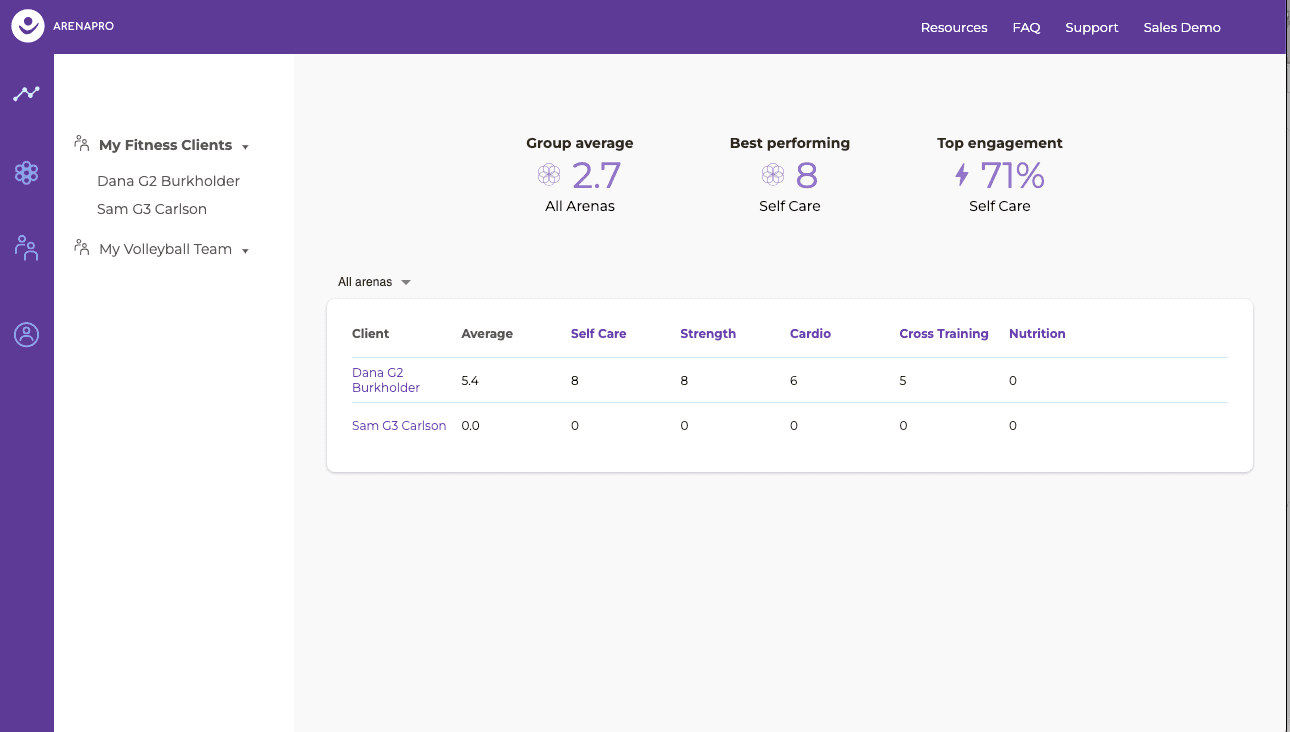The width and height of the screenshot is (1290, 732).
Task: Click the lightning bolt next to 71%
Action: 961,174
